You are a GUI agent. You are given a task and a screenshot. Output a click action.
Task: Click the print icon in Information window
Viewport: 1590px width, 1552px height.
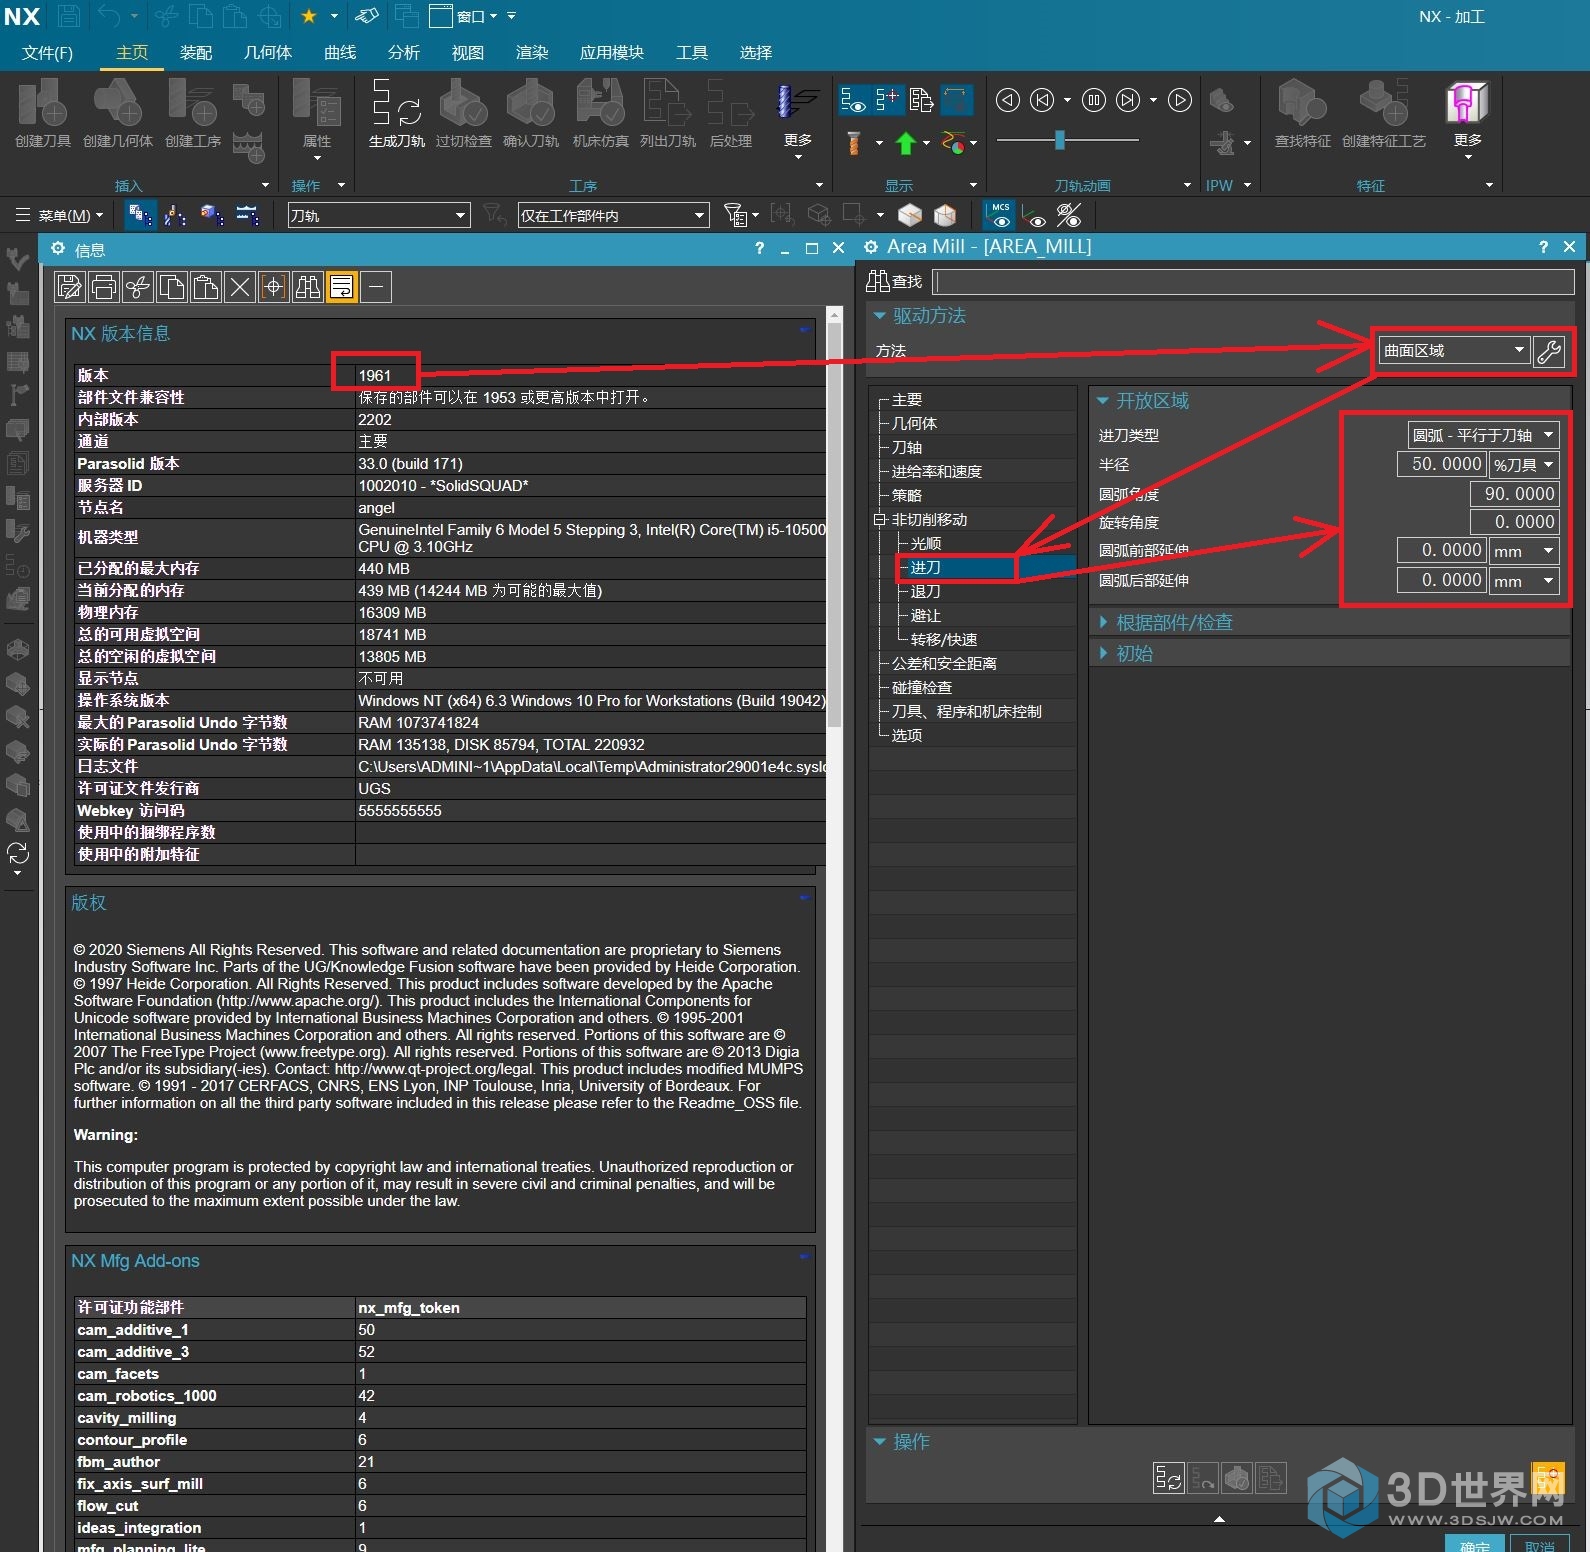[x=103, y=288]
